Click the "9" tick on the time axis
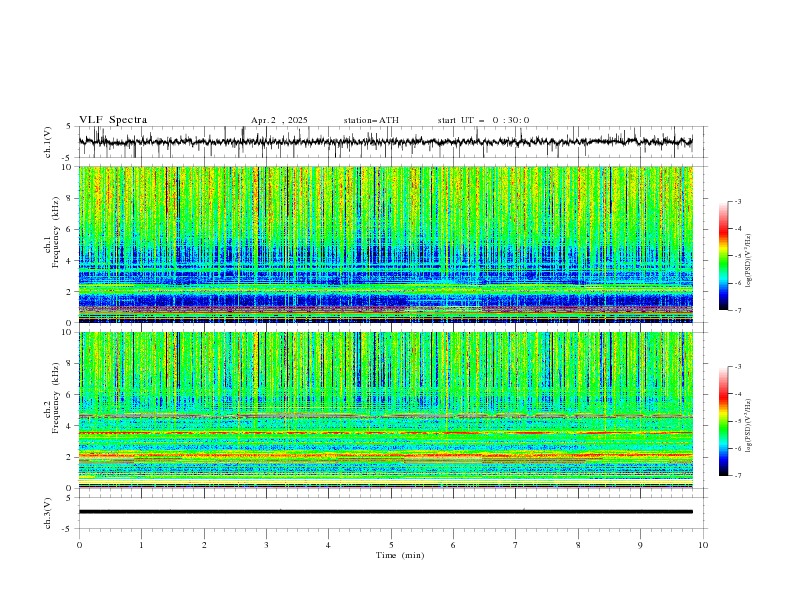Screen dimensions: 792x612 point(640,545)
